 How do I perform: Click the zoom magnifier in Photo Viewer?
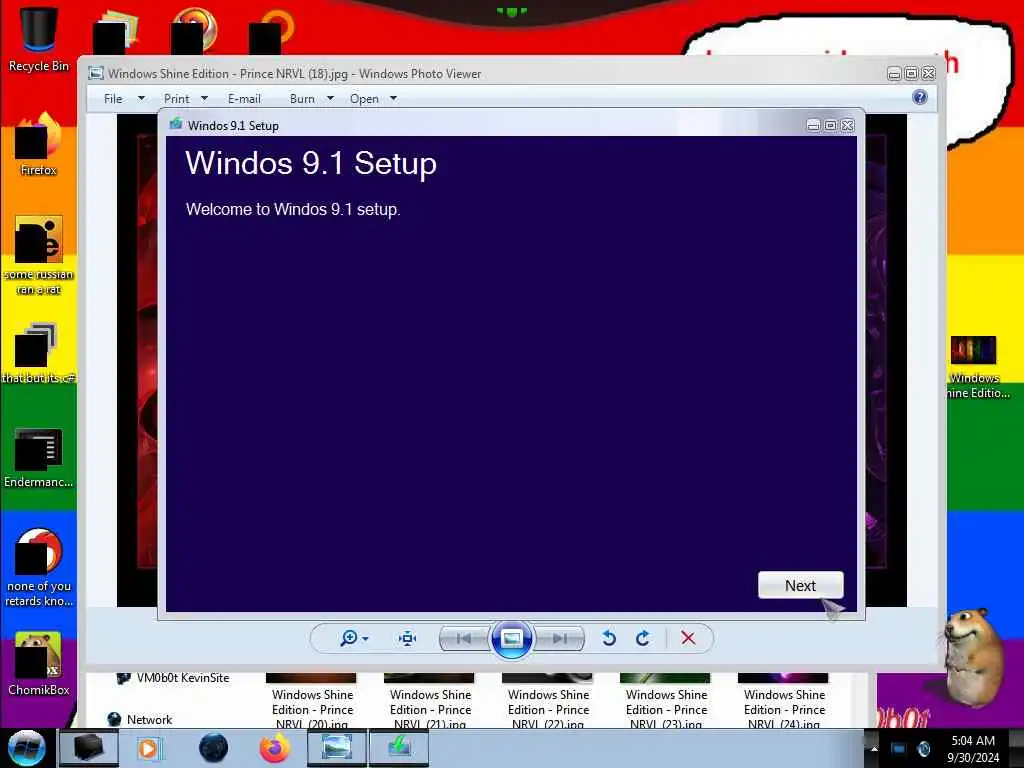[x=349, y=638]
